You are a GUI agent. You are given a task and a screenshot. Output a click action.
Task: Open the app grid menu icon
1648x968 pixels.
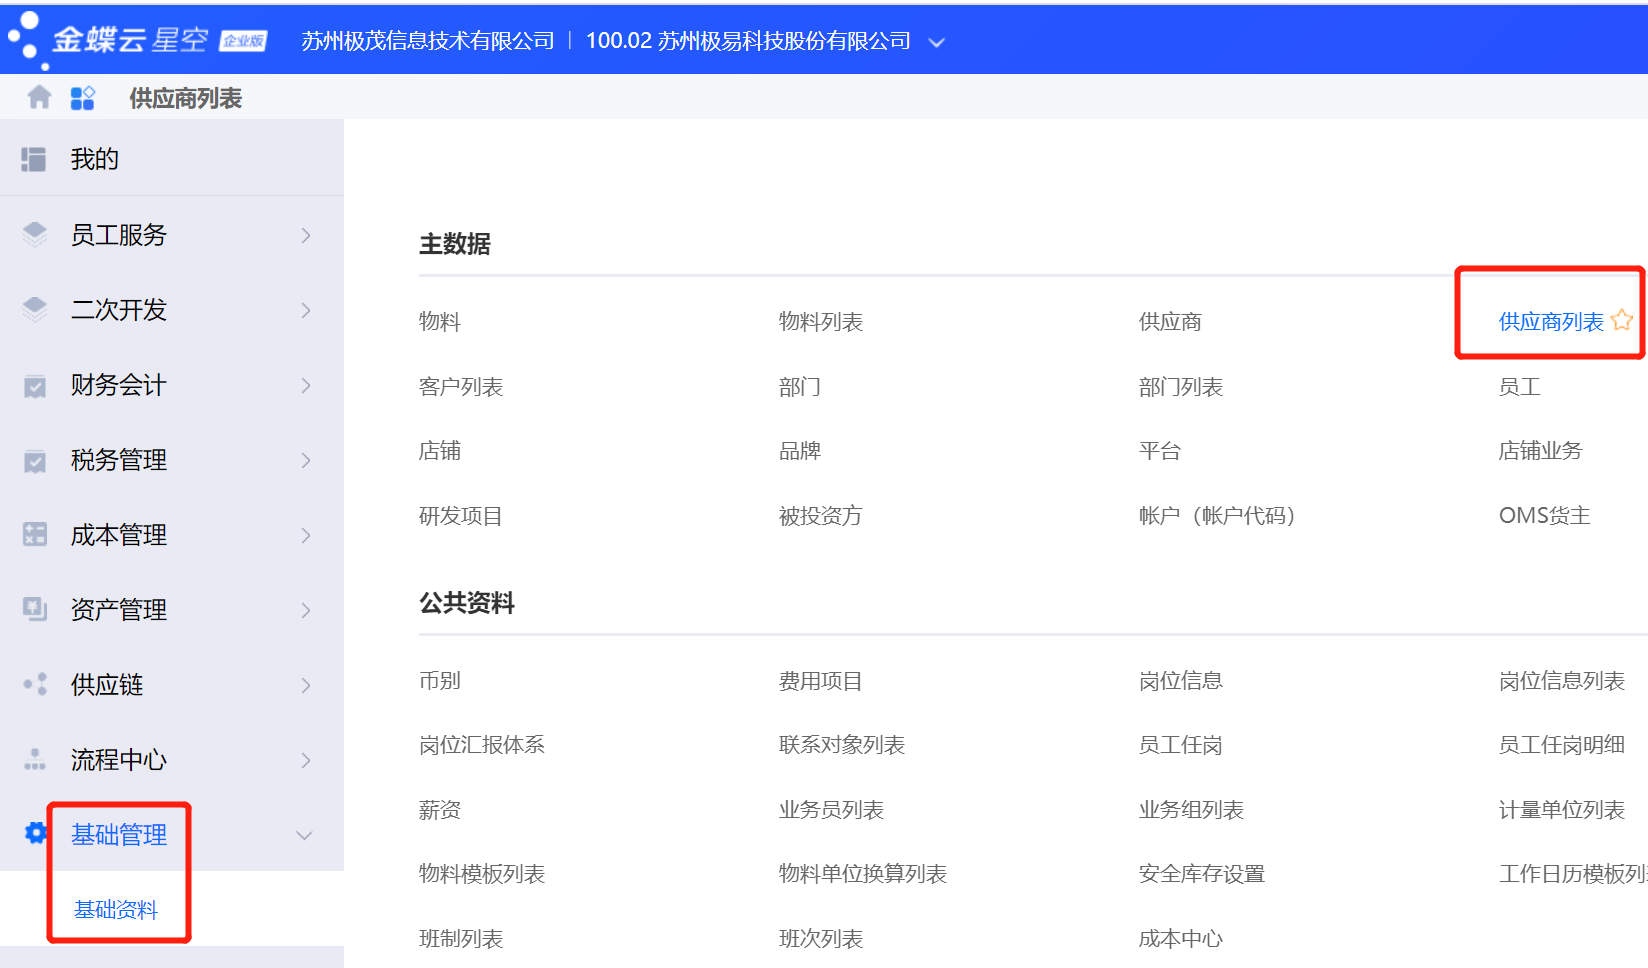[82, 97]
